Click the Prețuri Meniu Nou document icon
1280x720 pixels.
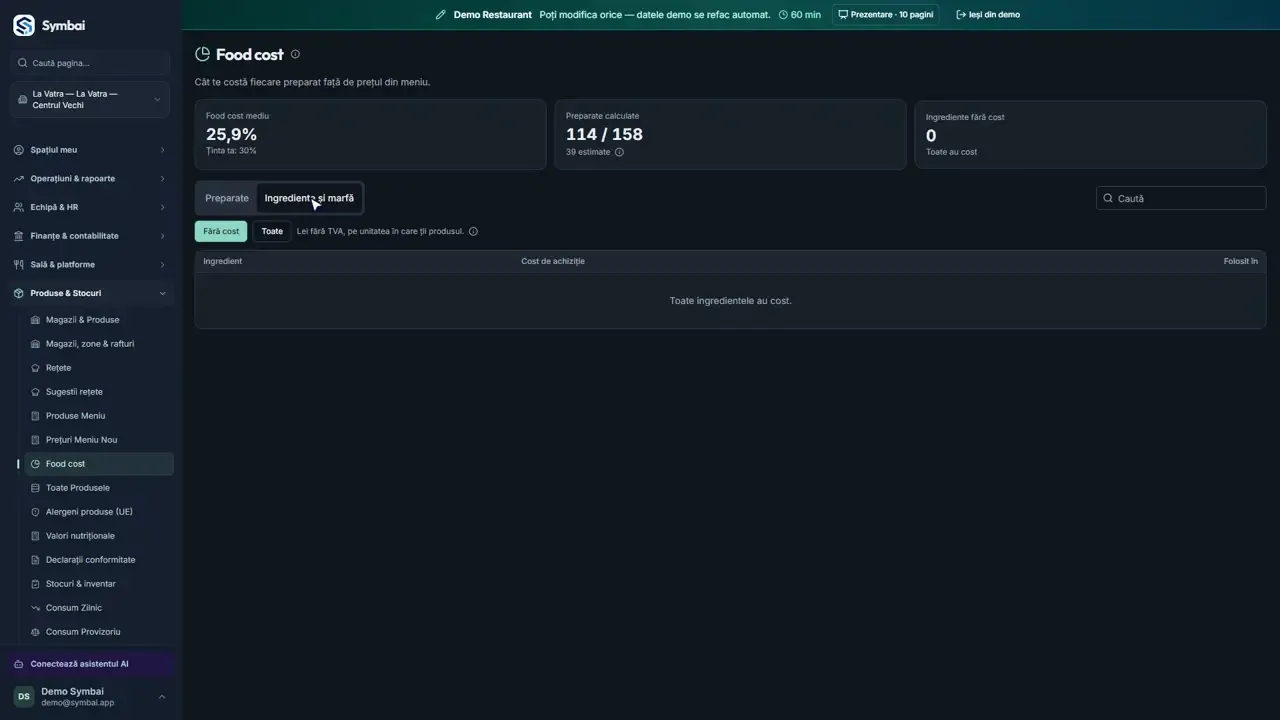point(36,440)
